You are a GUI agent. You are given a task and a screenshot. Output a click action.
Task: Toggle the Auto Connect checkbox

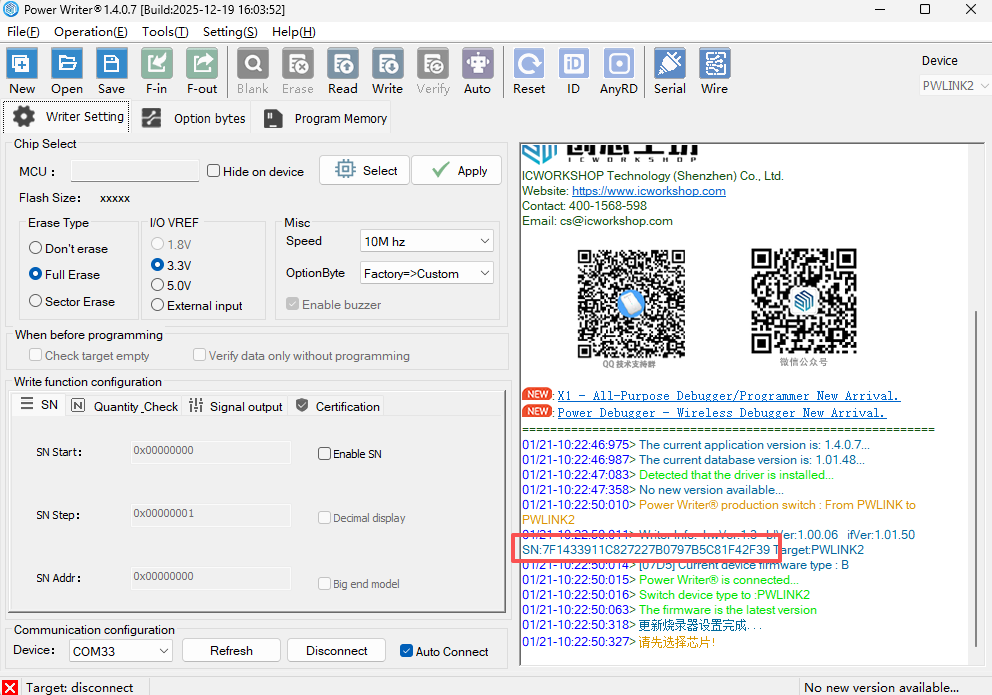[406, 651]
